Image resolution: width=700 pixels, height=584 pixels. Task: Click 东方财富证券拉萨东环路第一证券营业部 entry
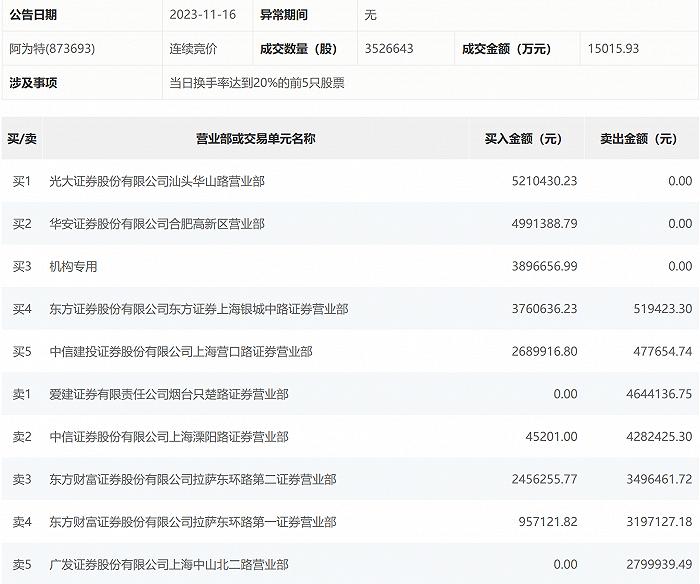[x=193, y=522]
